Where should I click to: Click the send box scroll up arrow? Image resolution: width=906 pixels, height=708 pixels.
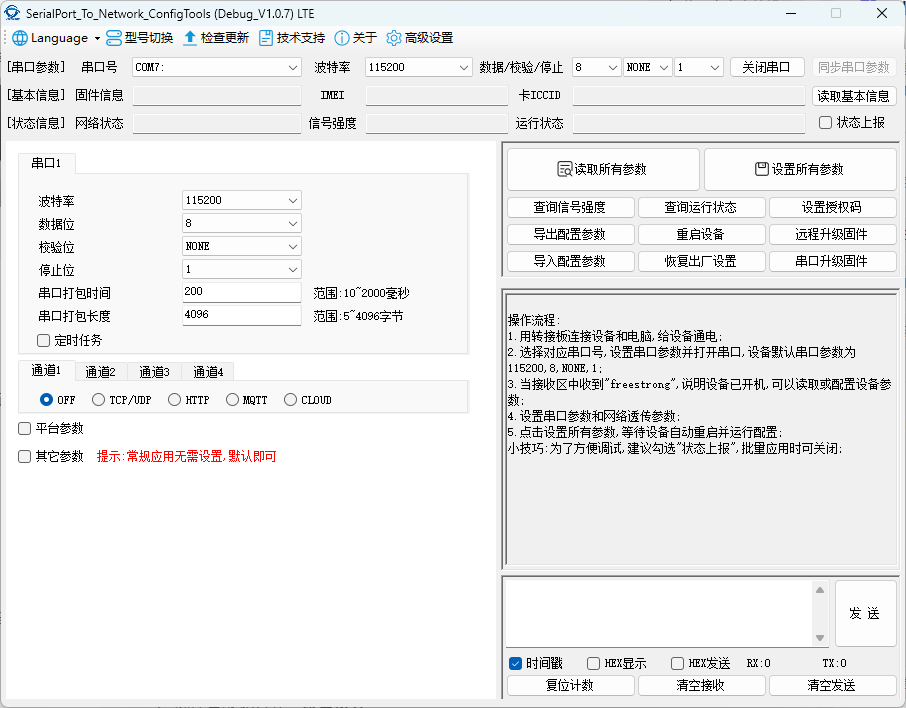click(x=820, y=590)
